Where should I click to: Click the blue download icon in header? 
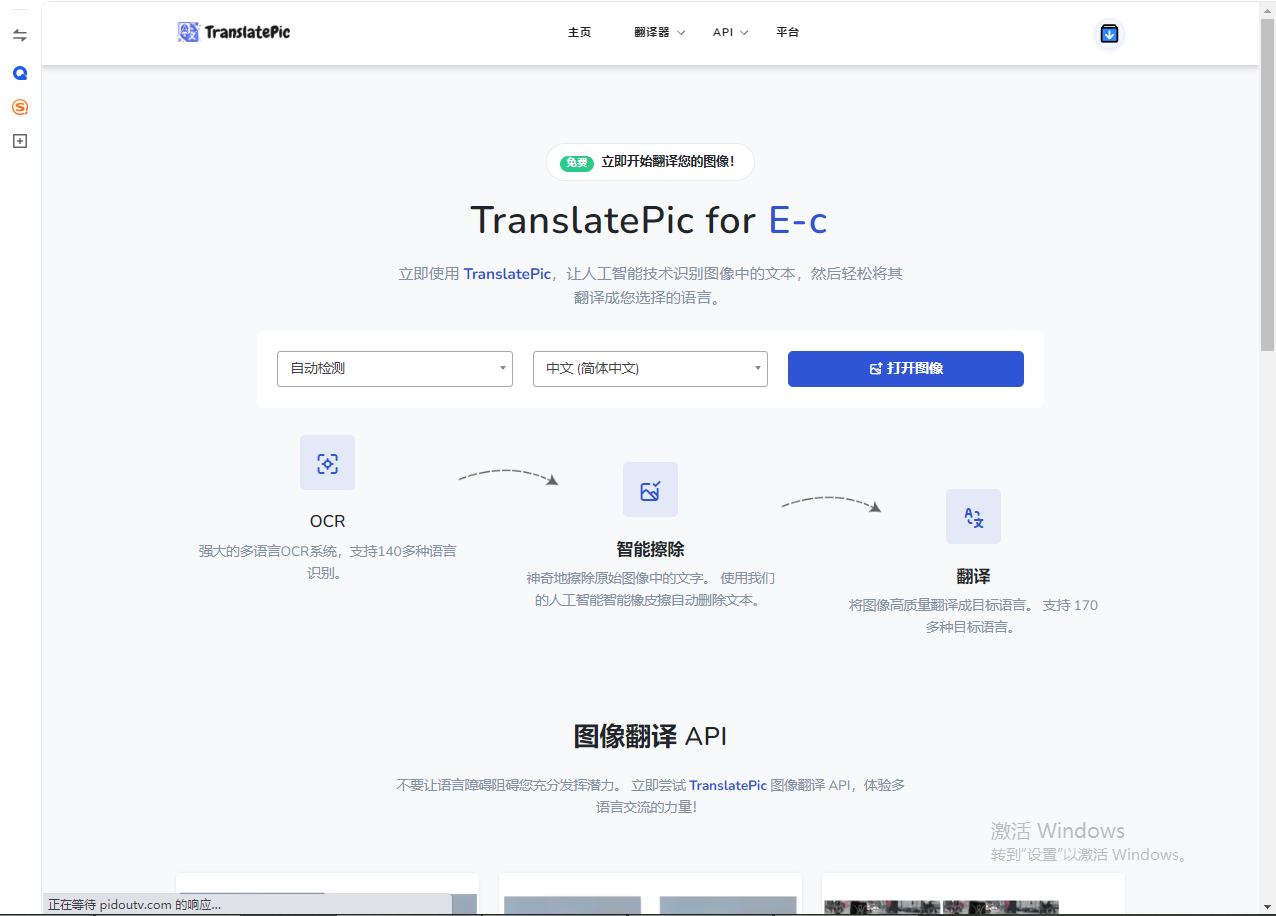[x=1109, y=34]
